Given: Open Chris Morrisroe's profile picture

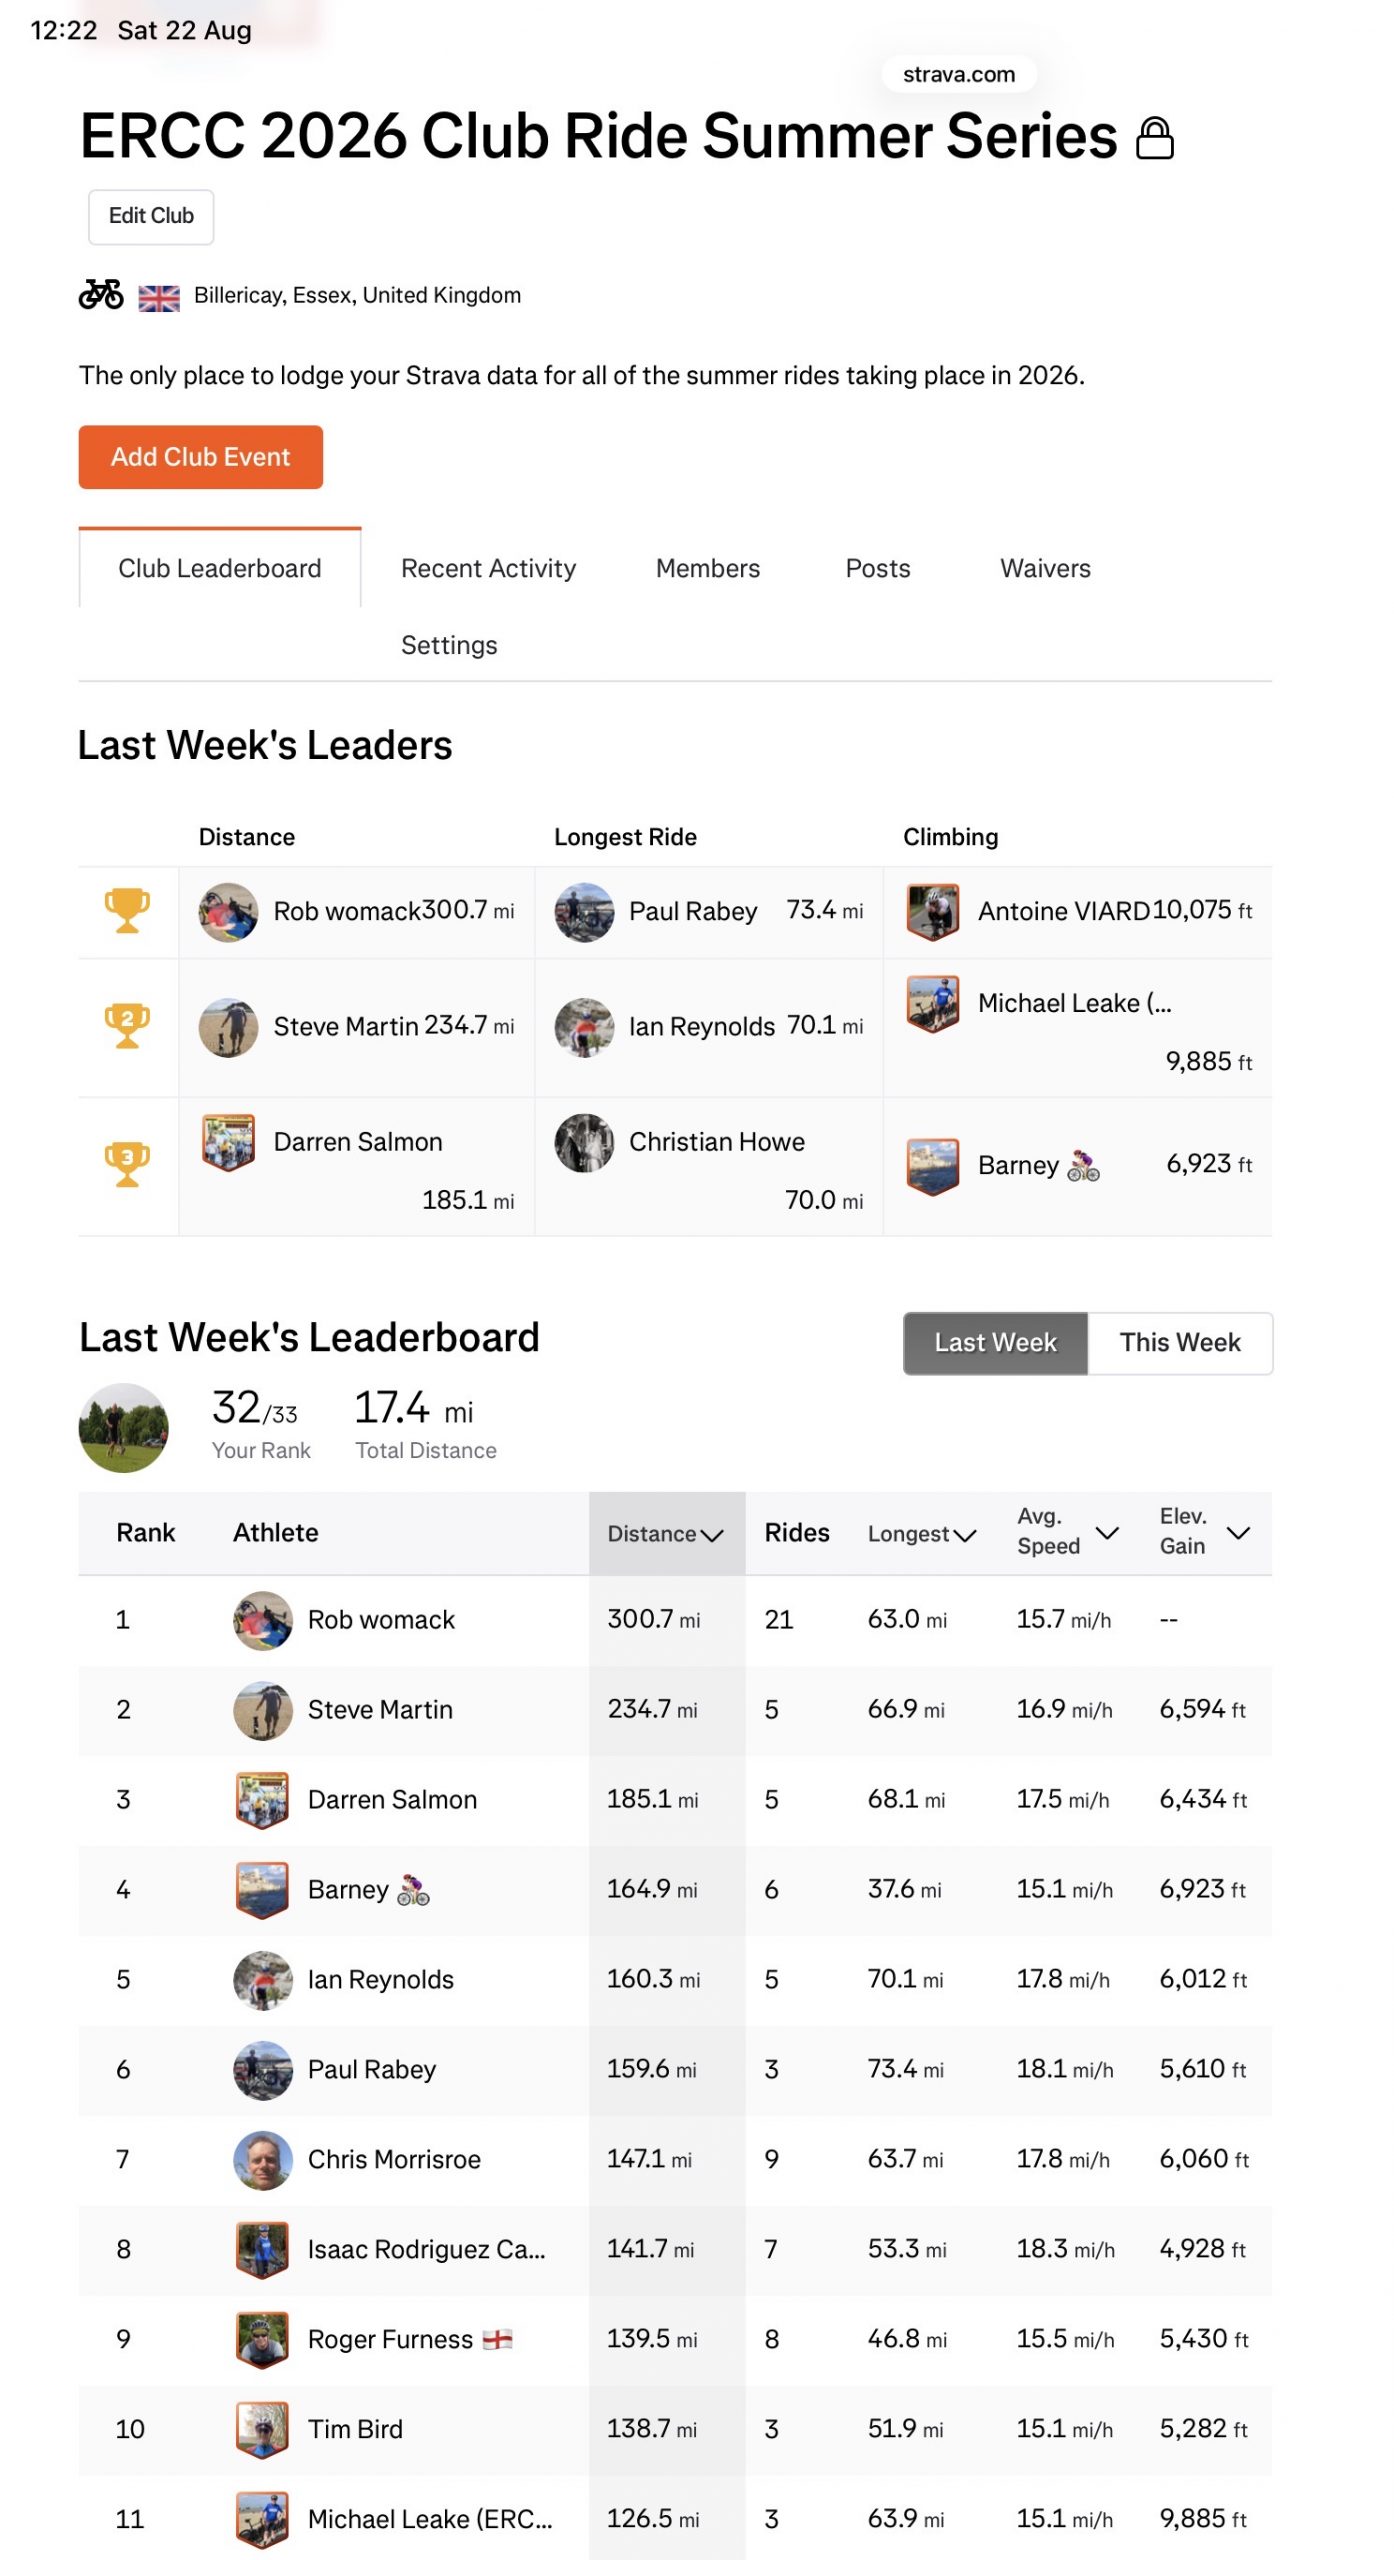Looking at the screenshot, I should [262, 2158].
